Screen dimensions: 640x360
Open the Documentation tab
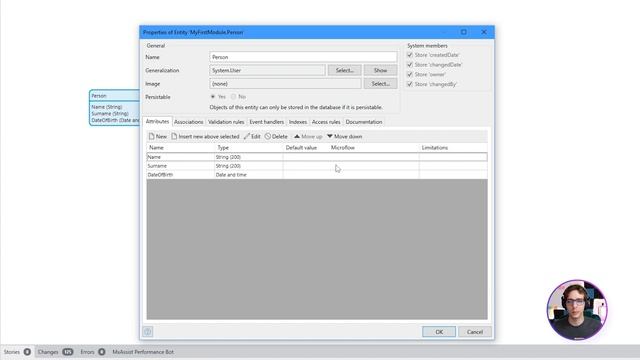(364, 122)
